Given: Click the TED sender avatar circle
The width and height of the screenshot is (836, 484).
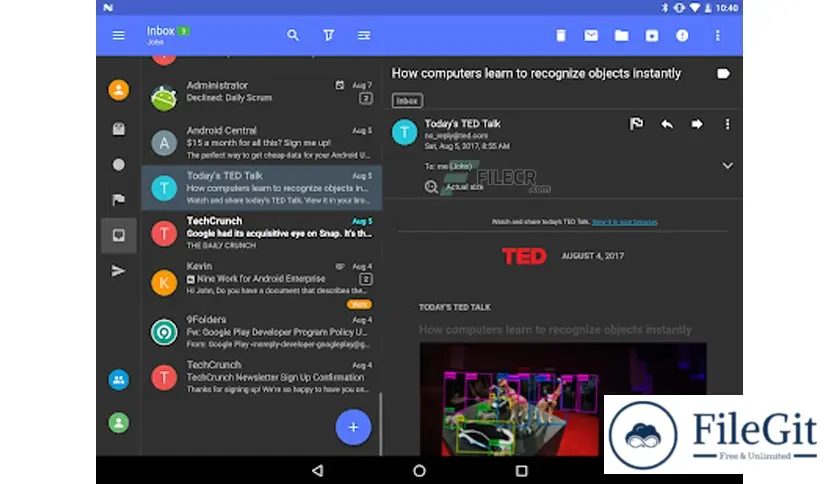Looking at the screenshot, I should pyautogui.click(x=405, y=132).
